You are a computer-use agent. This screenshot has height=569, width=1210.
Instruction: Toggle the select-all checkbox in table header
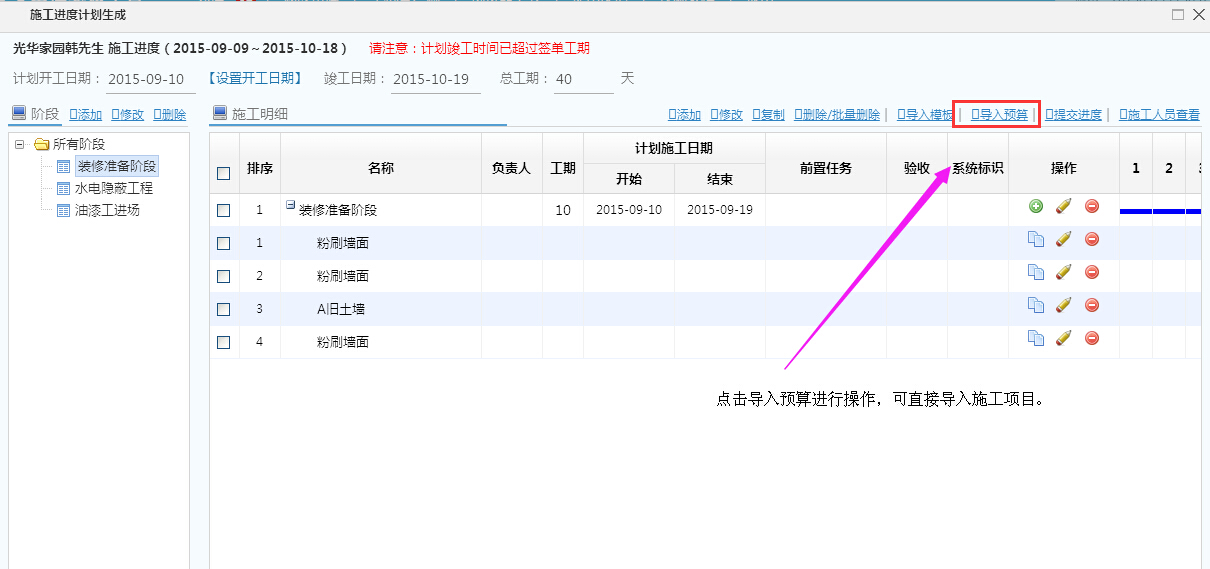tap(224, 173)
